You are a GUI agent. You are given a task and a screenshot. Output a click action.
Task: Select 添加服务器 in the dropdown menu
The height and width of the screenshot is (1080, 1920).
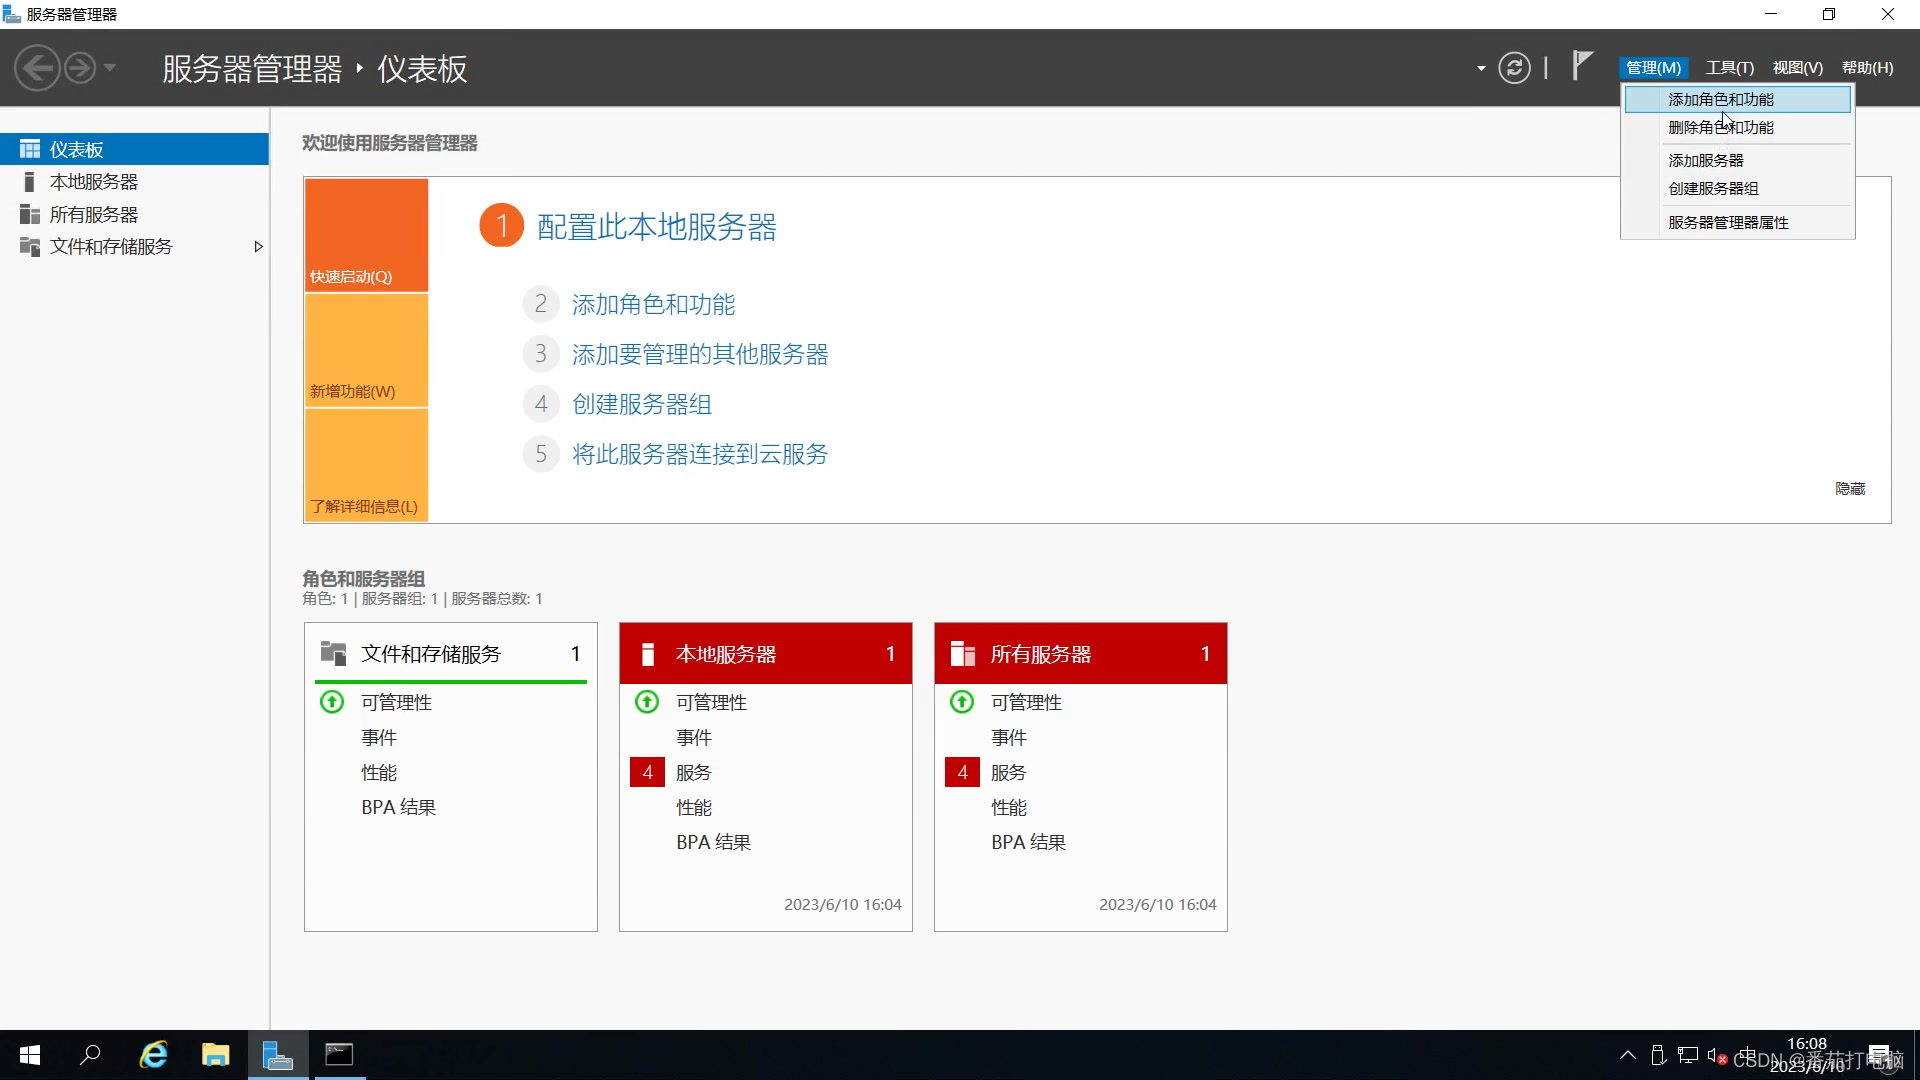coord(1738,160)
